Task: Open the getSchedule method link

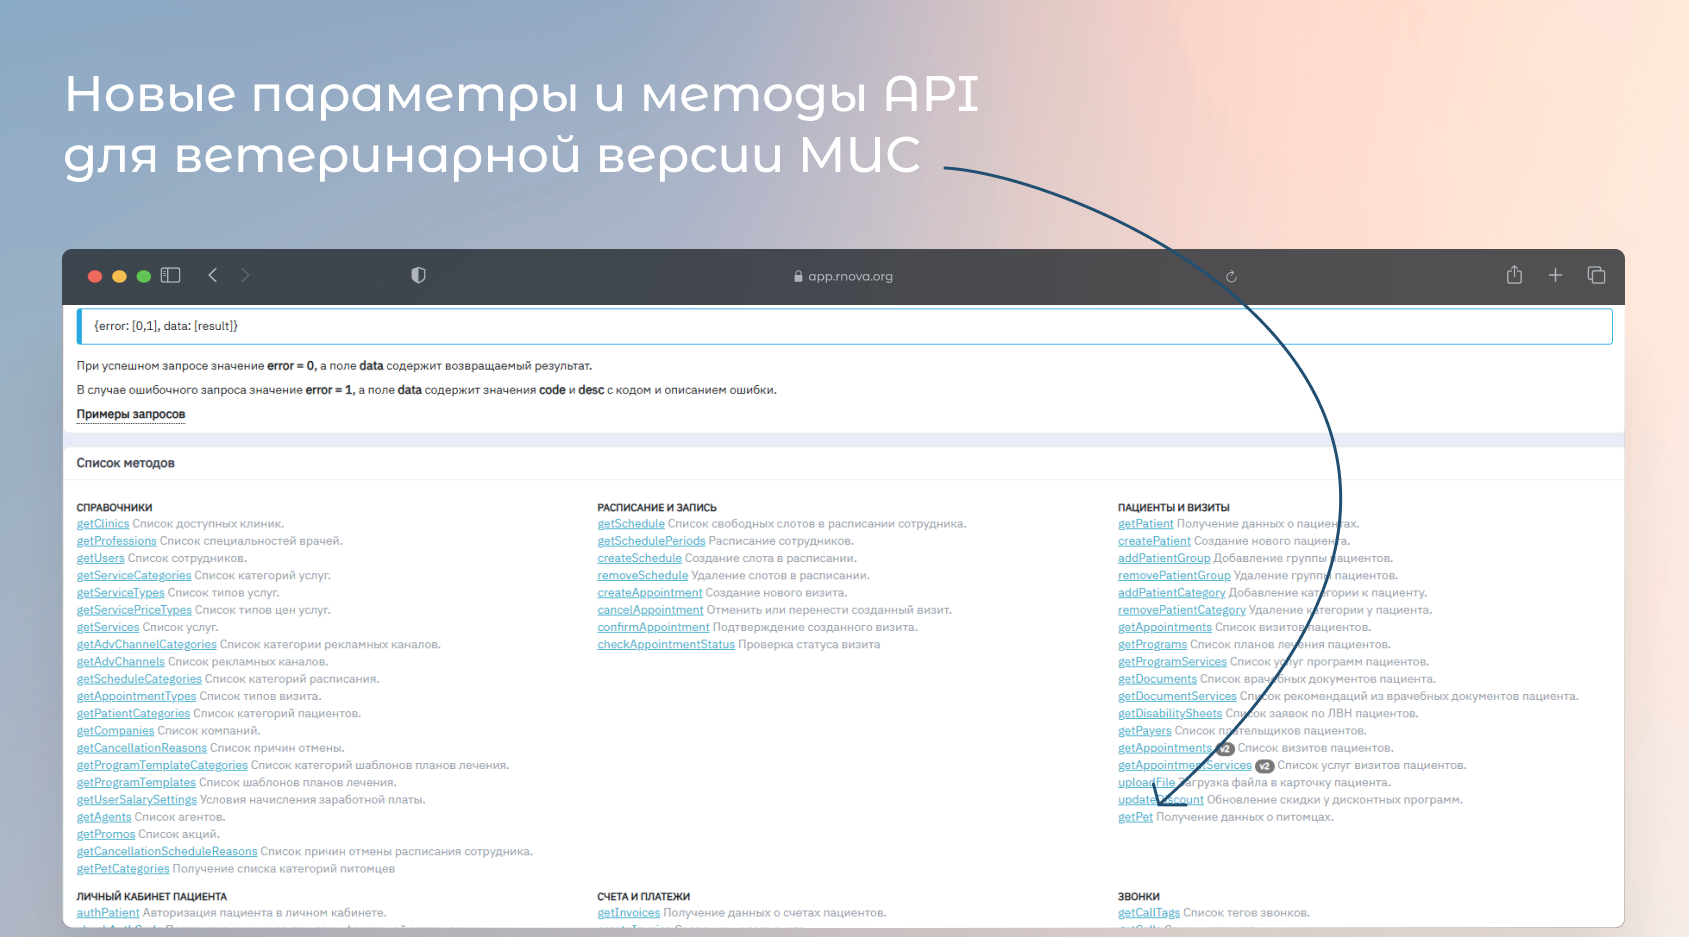Action: (x=631, y=524)
